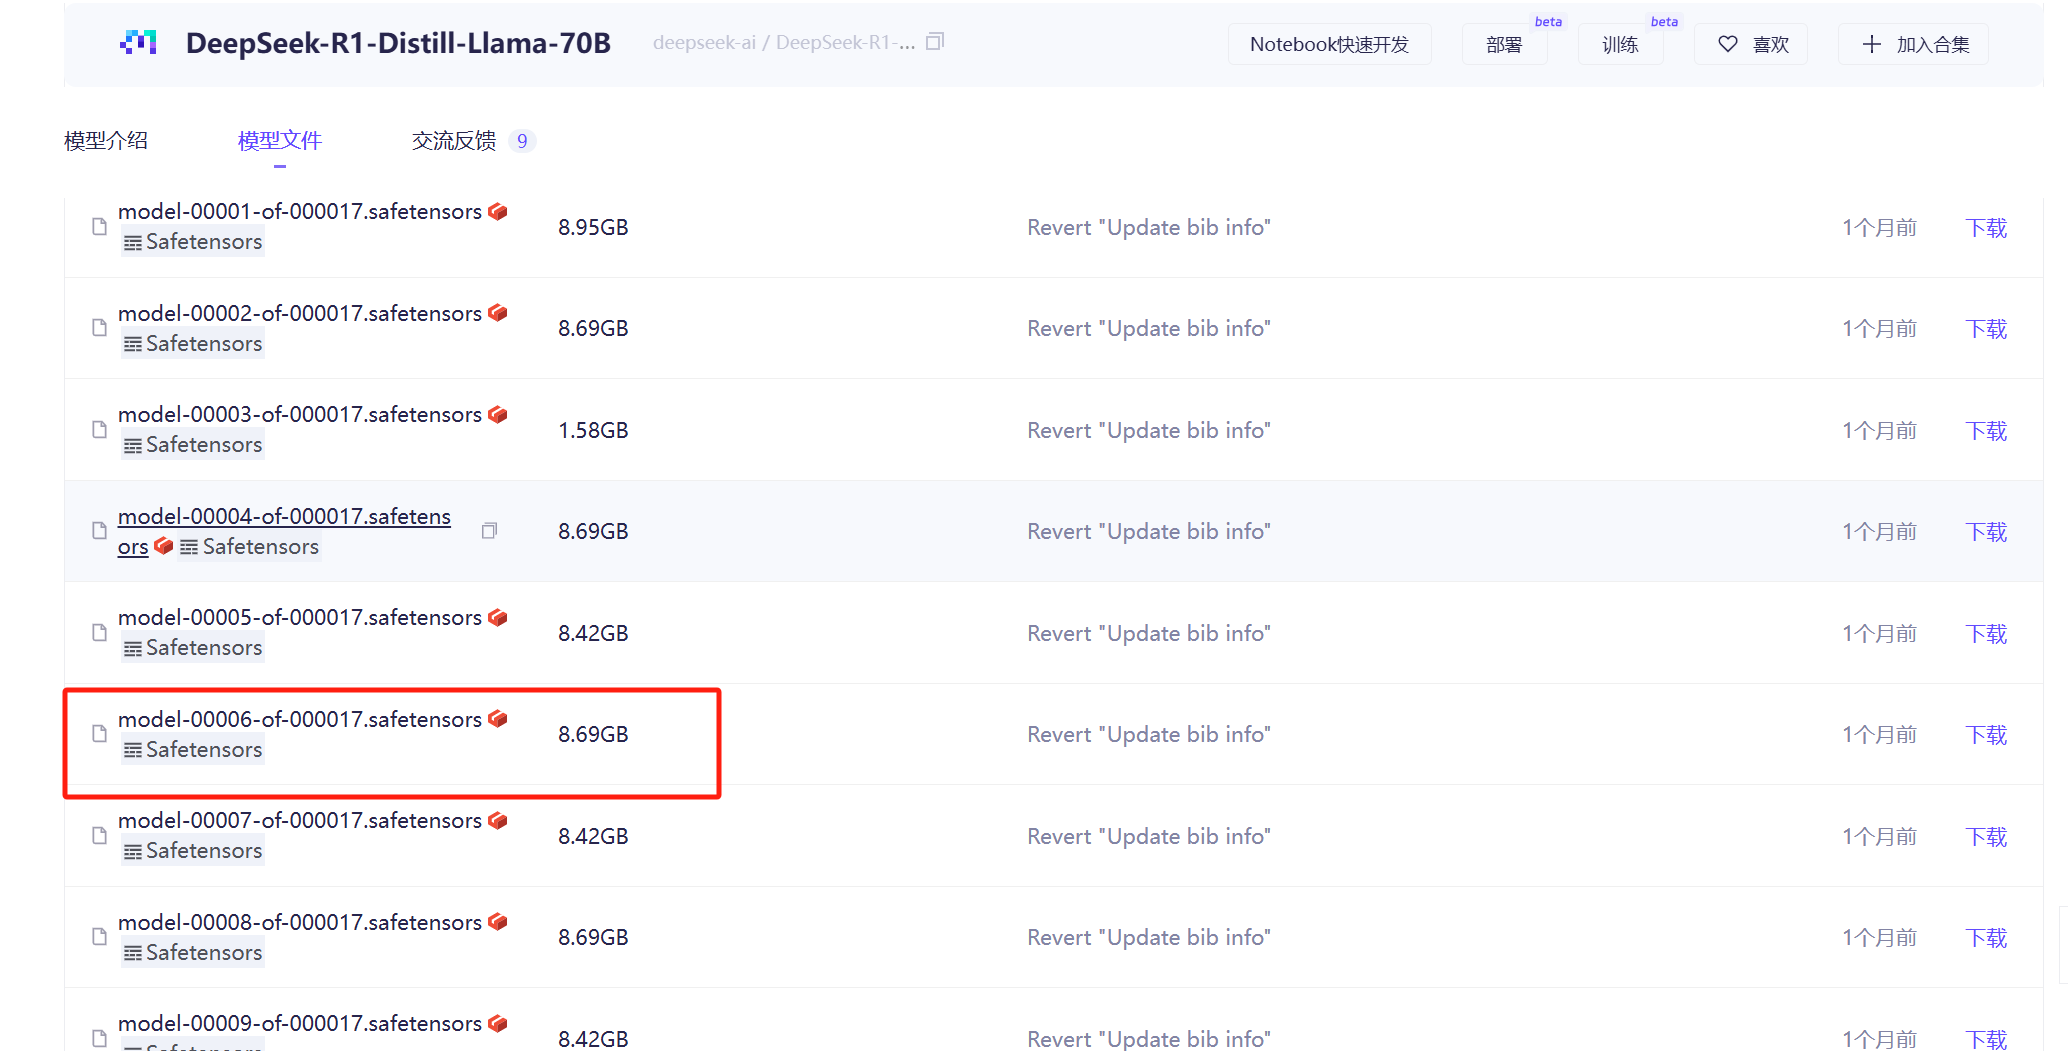Click the 训练 training button

point(1620,44)
